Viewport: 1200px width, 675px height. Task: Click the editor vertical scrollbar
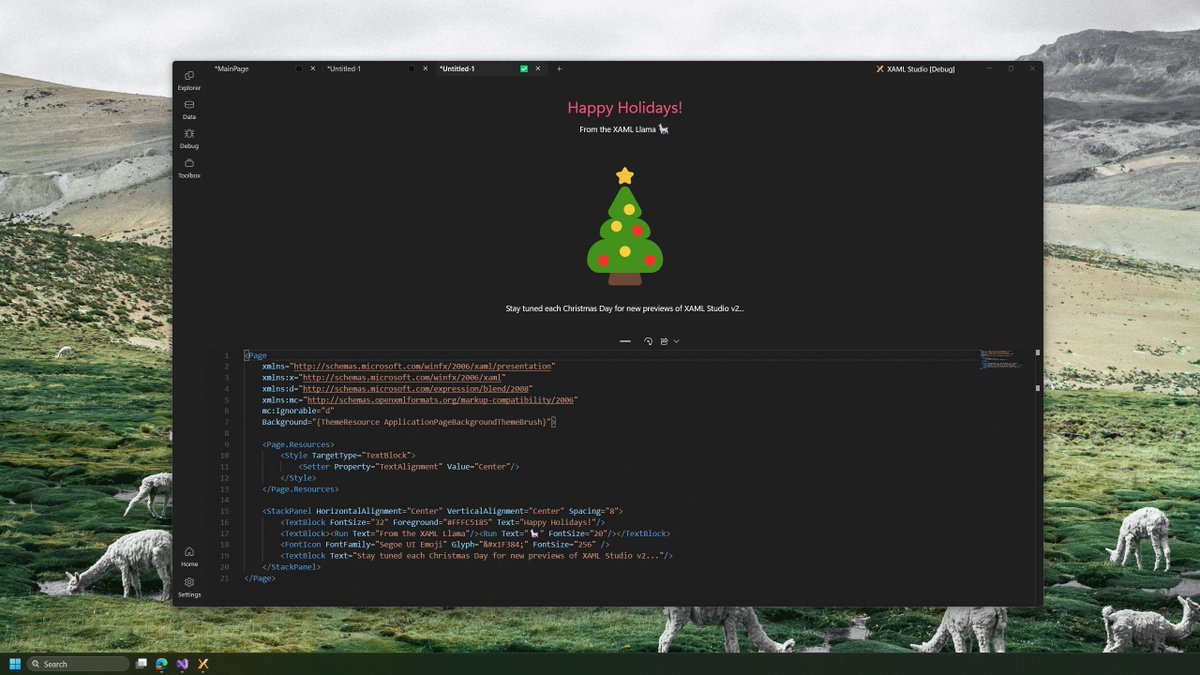1037,478
